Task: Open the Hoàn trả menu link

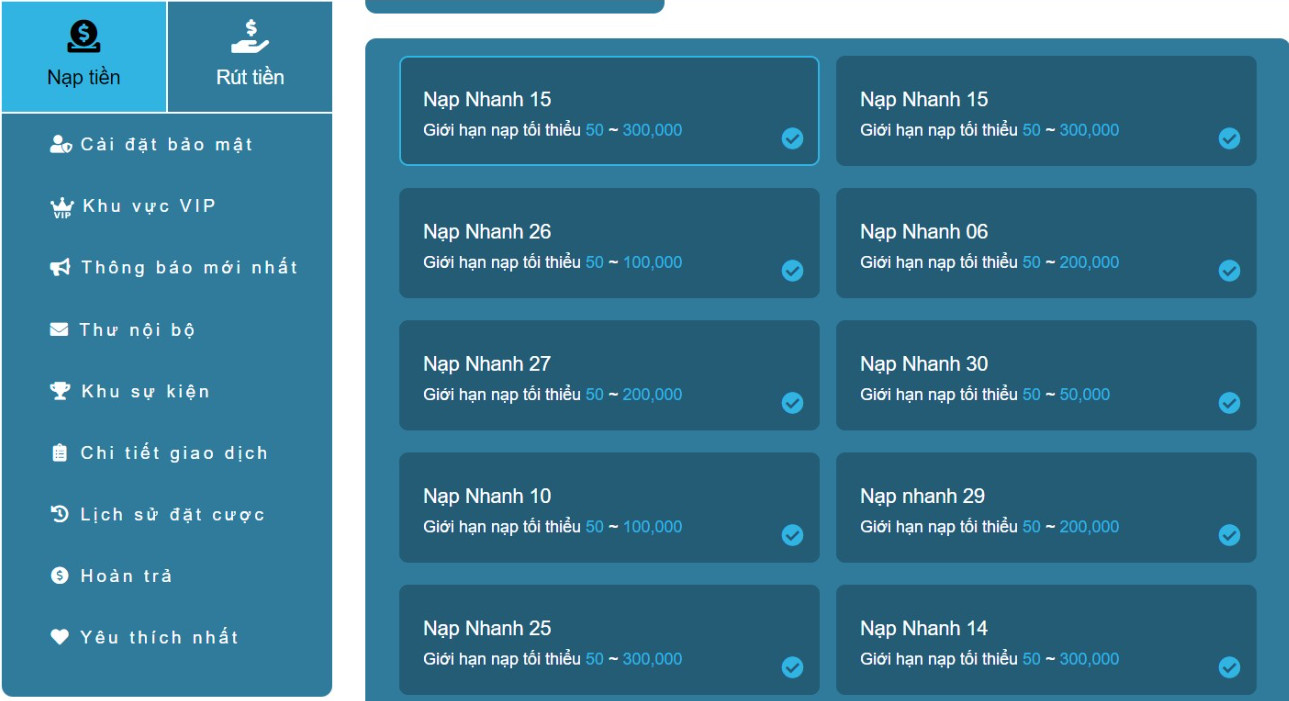Action: [126, 576]
